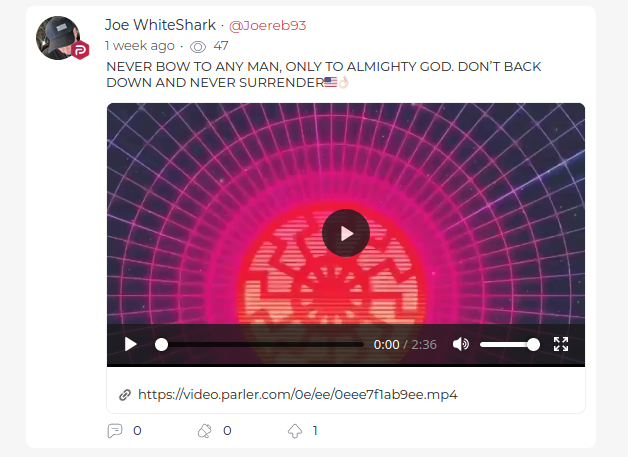This screenshot has width=628, height=457.
Task: Open Joe WhiteShark's profile picture
Action: click(58, 38)
